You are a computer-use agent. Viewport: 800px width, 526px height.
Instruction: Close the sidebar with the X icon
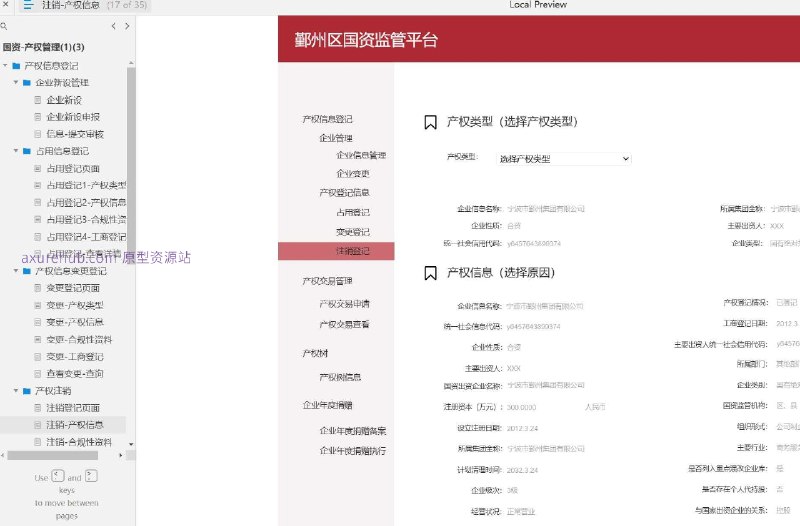5,5
